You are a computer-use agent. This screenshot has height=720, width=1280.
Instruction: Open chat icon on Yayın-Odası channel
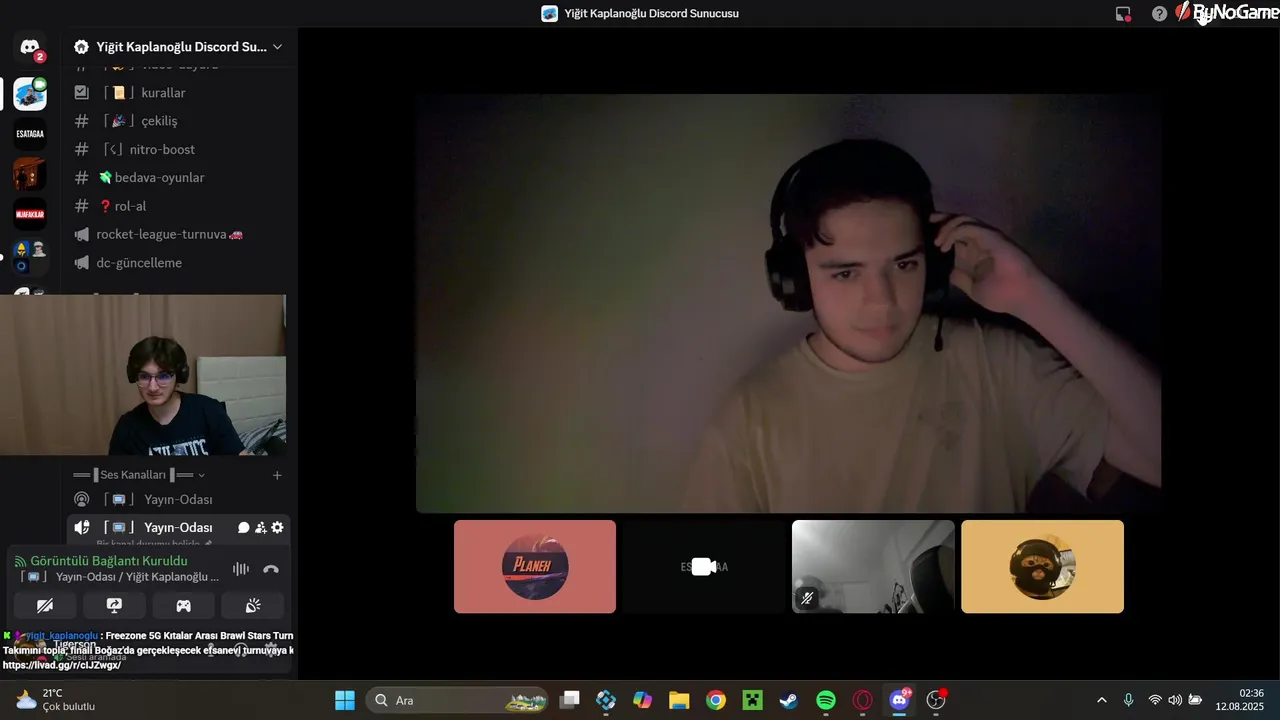point(243,528)
